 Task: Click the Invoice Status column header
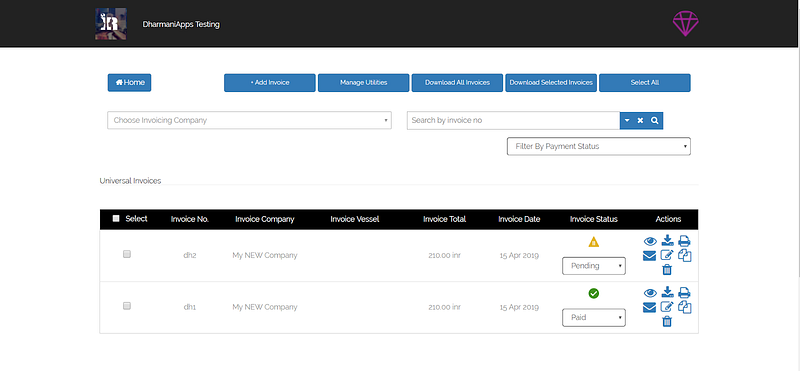(594, 219)
